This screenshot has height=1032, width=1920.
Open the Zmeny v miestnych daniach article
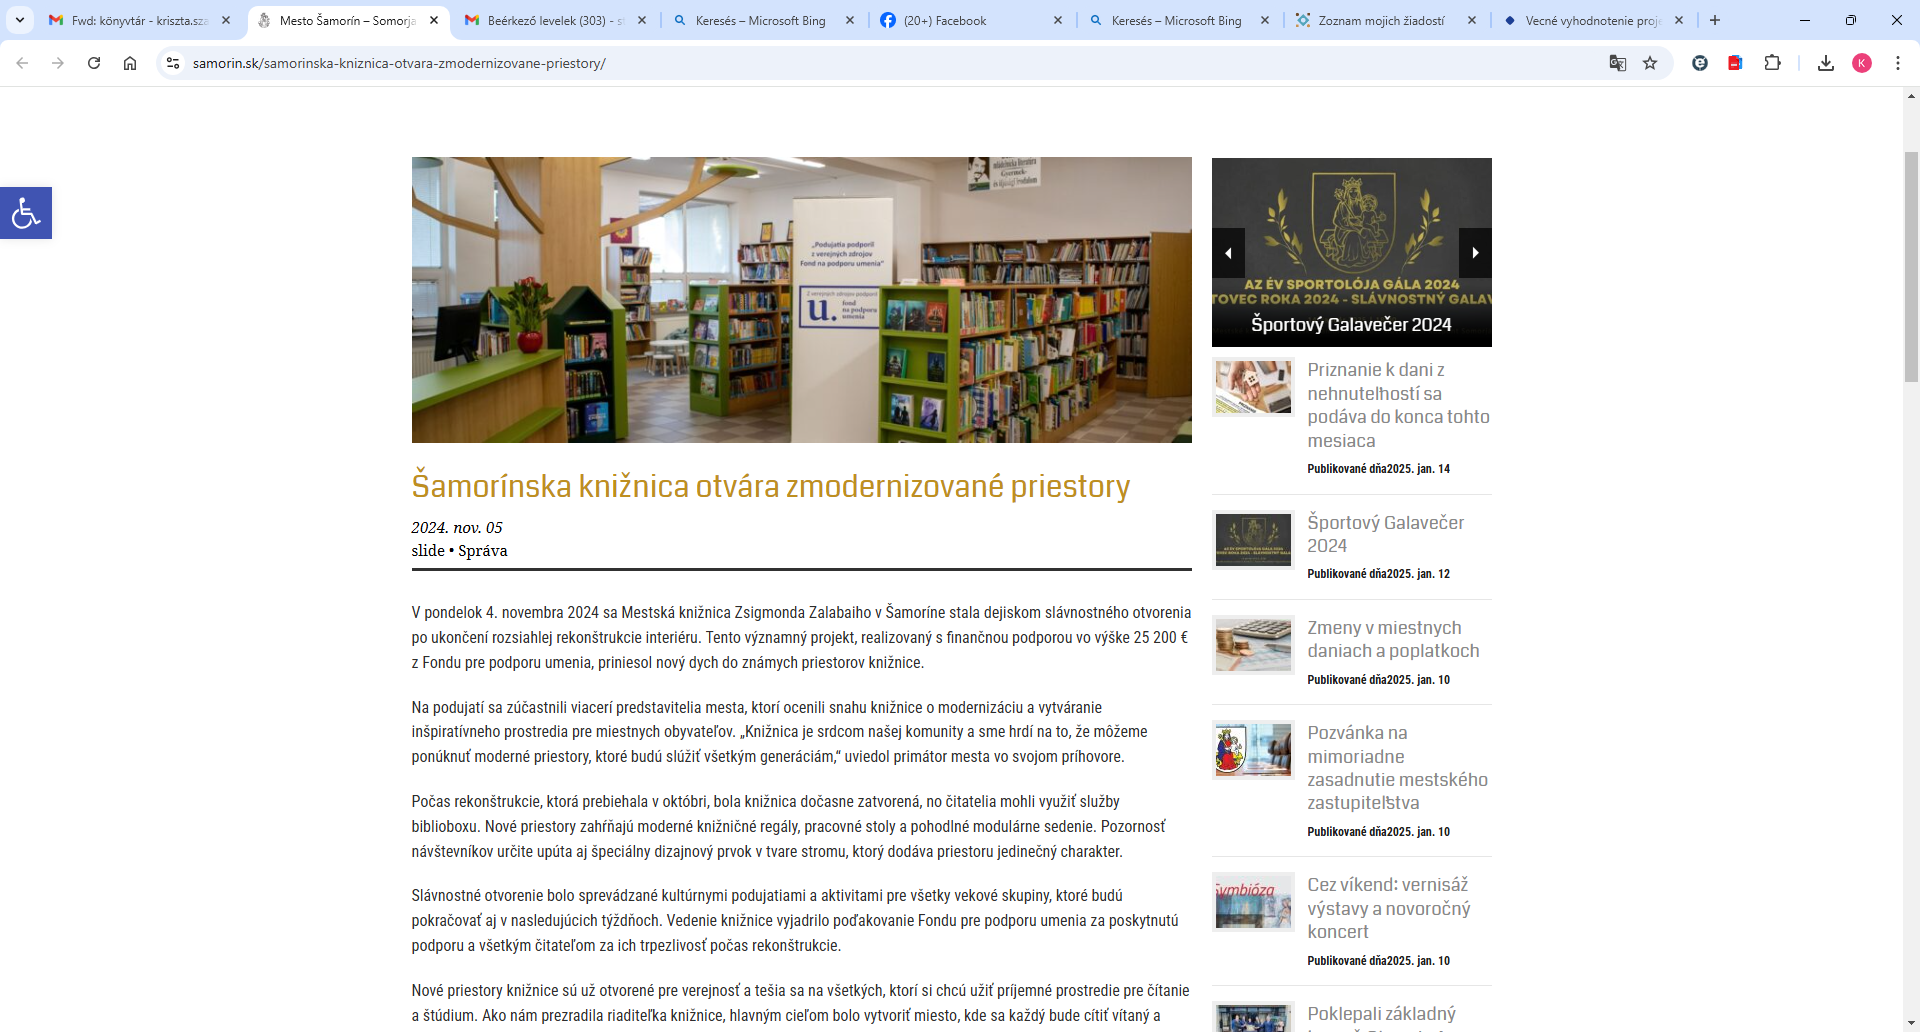[1392, 639]
